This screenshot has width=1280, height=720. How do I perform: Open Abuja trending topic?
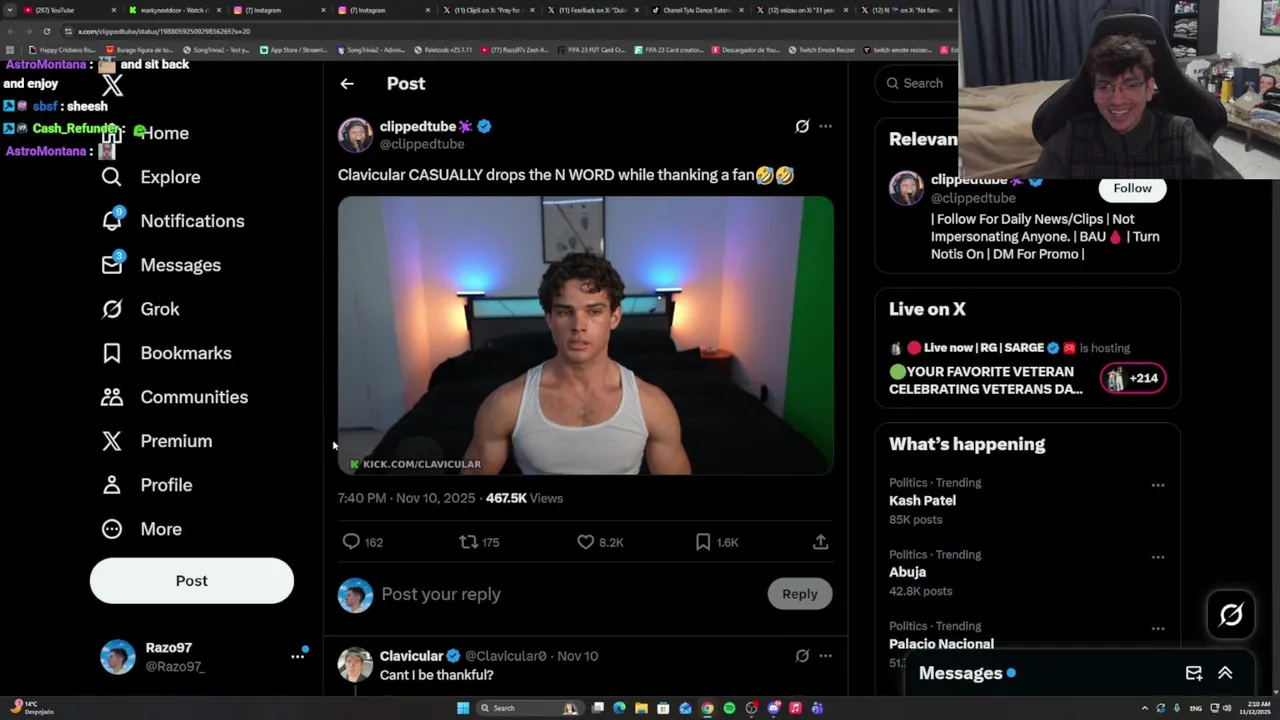907,572
